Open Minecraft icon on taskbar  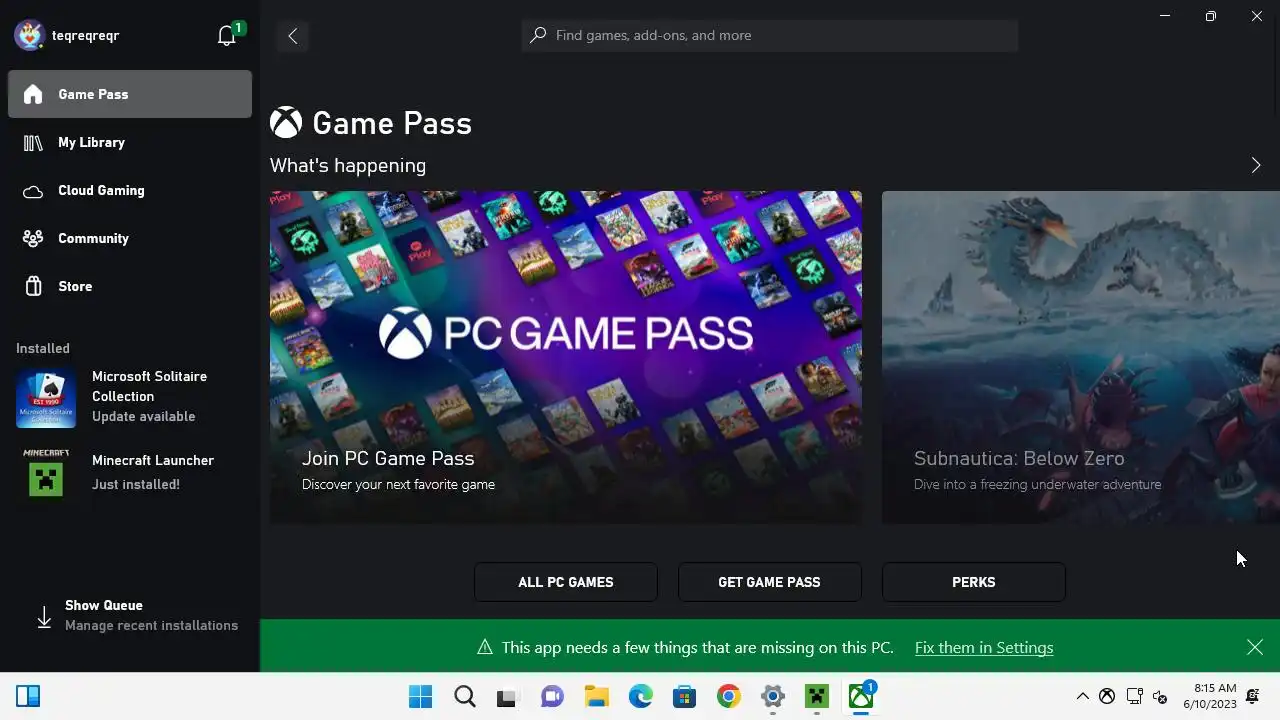click(x=817, y=696)
